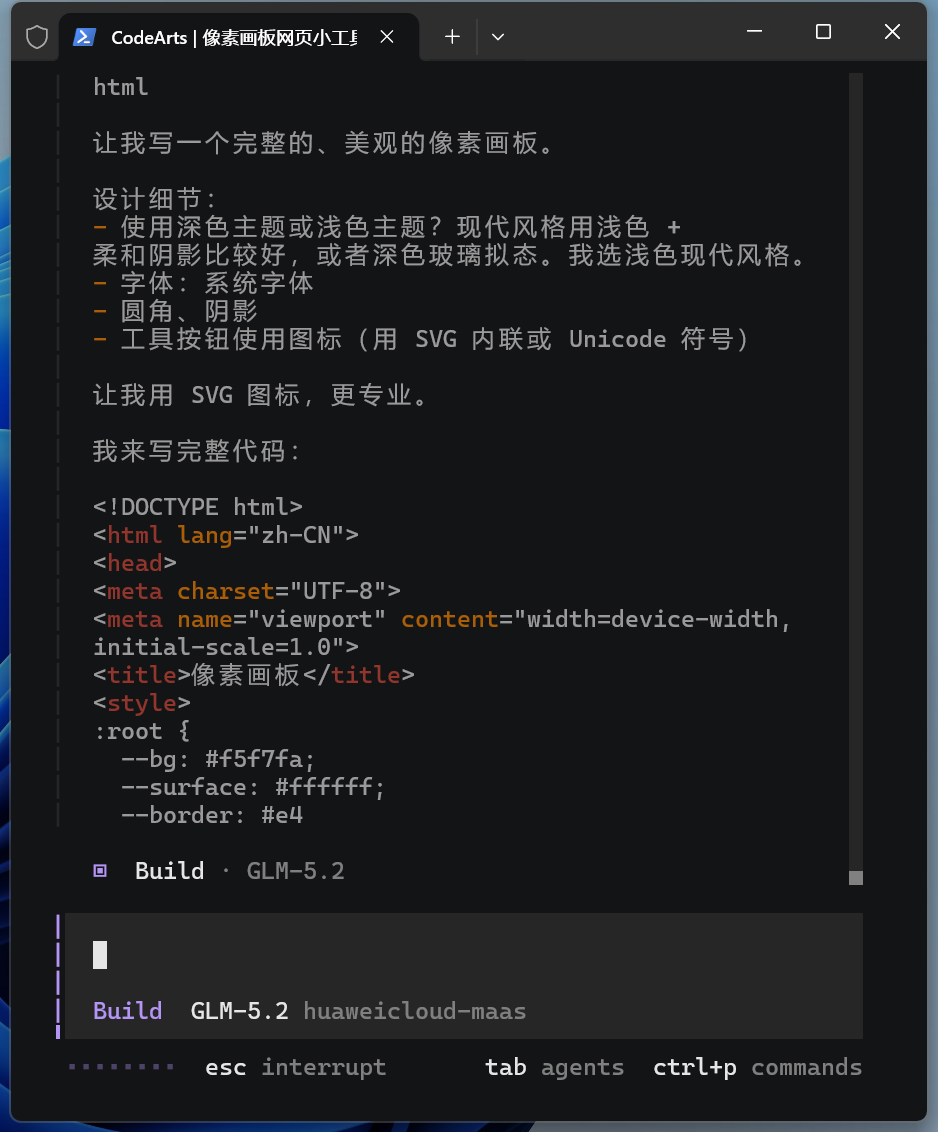Click the 设计细节: heading line
The height and width of the screenshot is (1132, 938).
155,199
